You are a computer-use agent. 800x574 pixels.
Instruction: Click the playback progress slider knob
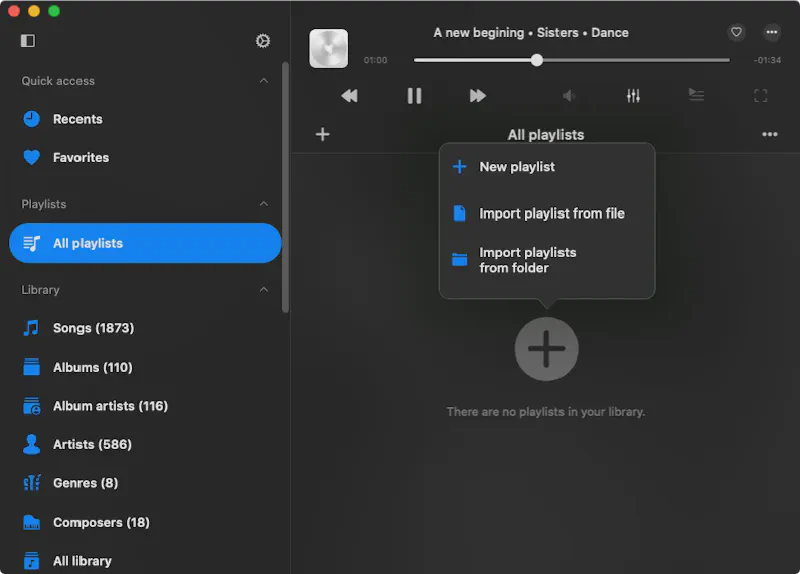[537, 60]
